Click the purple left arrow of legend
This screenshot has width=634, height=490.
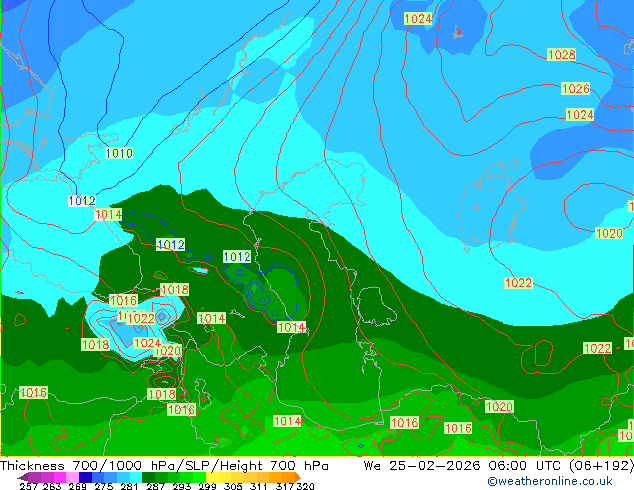pyautogui.click(x=23, y=477)
